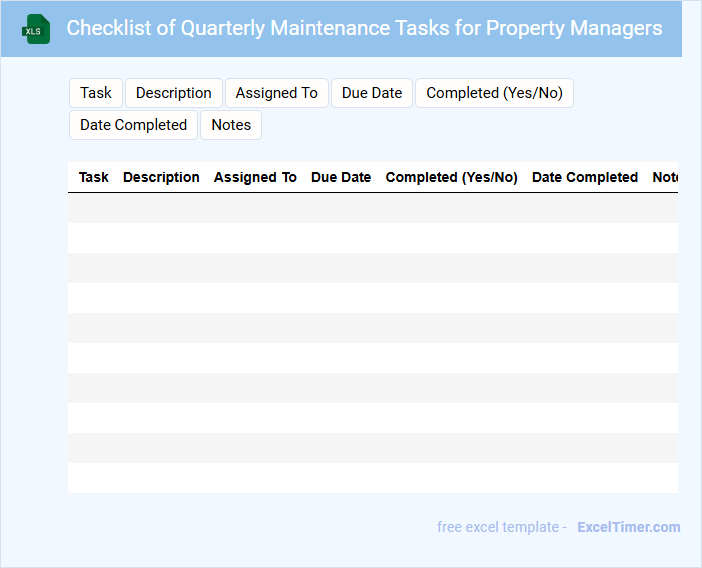Screen dimensions: 702x568
Task: Click the green XLS file icon
Action: (x=36, y=29)
